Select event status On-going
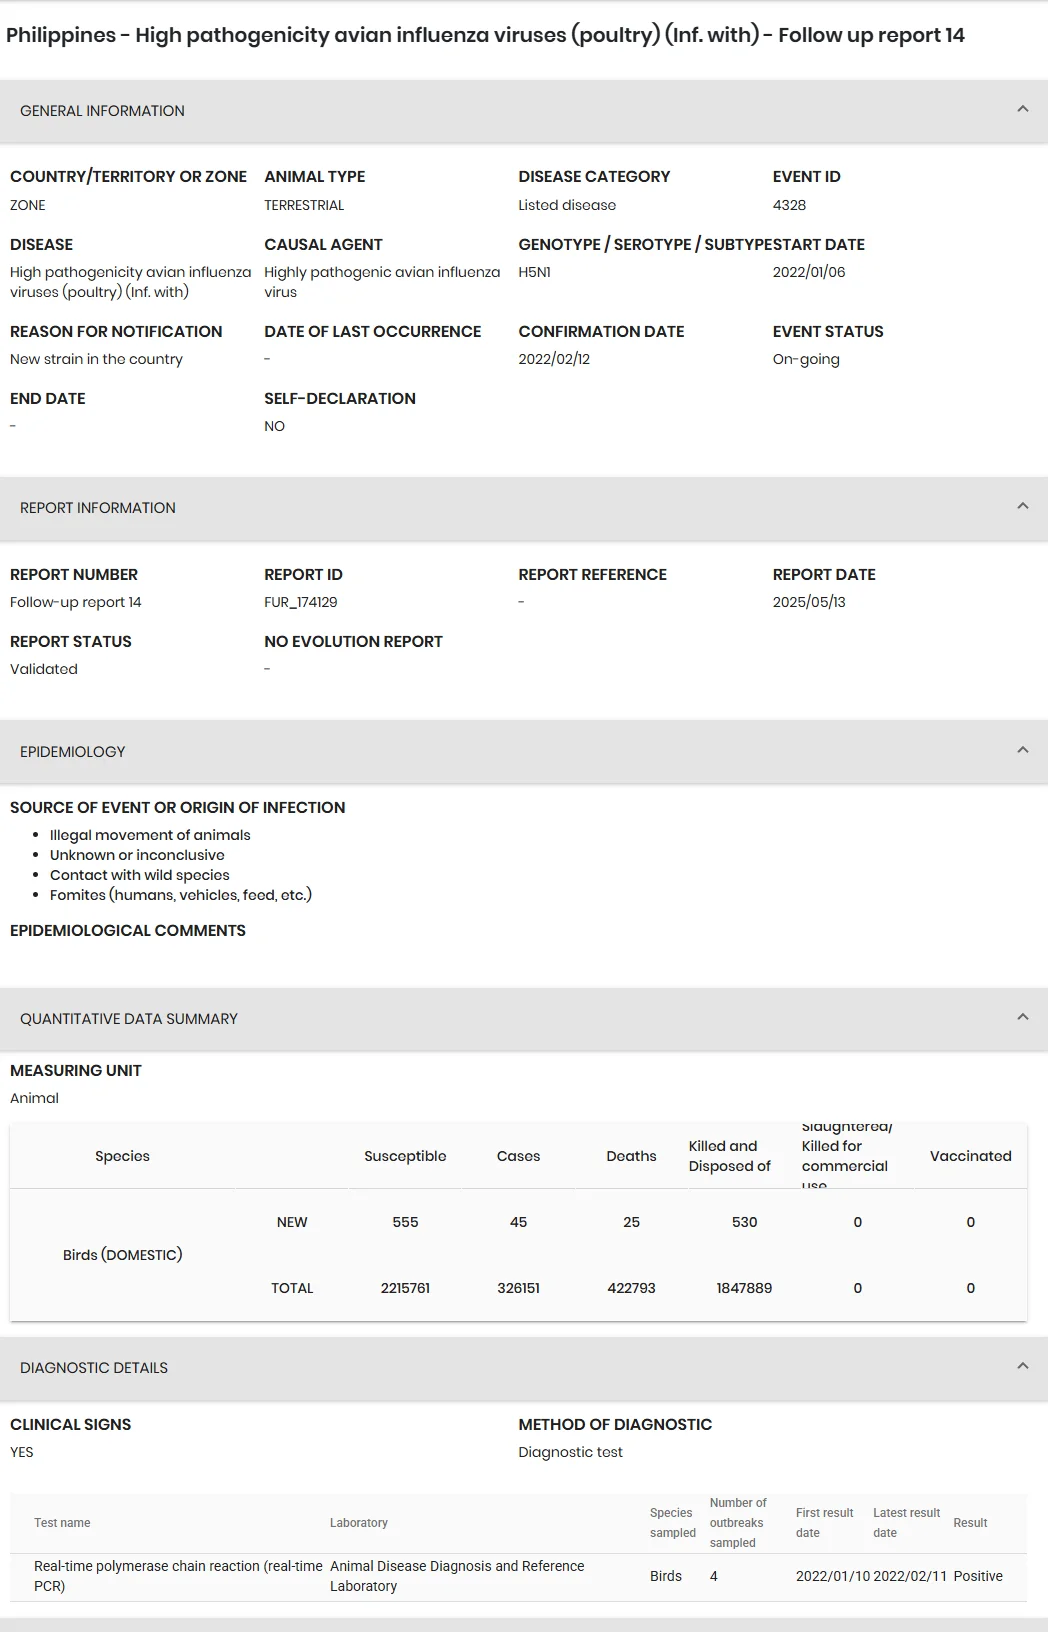 point(806,359)
